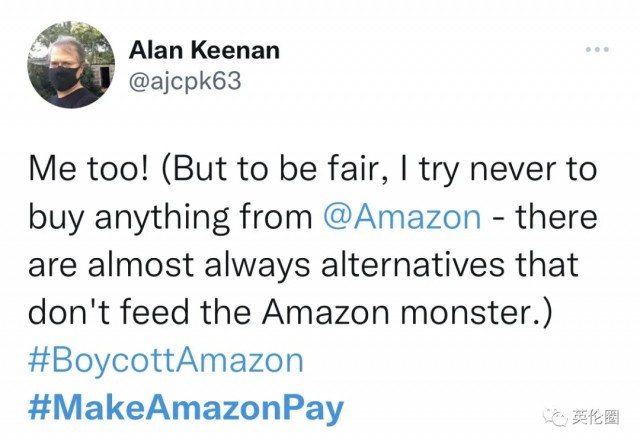Image resolution: width=640 pixels, height=445 pixels.
Task: Open the Alan Keenan display name
Action: tap(204, 51)
